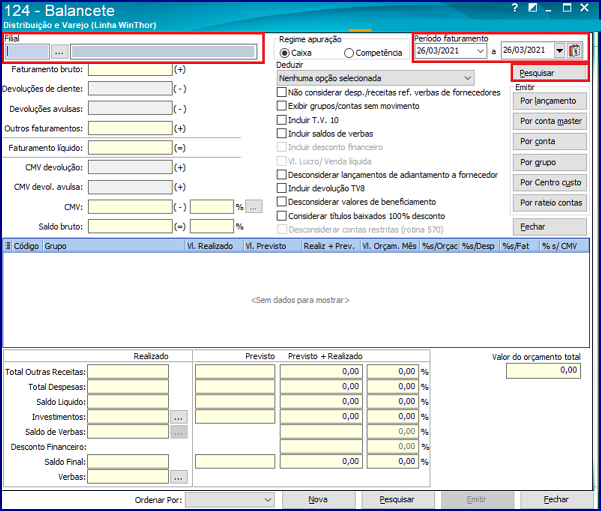
Task: Click the %s/Fat column header
Action: (520, 246)
